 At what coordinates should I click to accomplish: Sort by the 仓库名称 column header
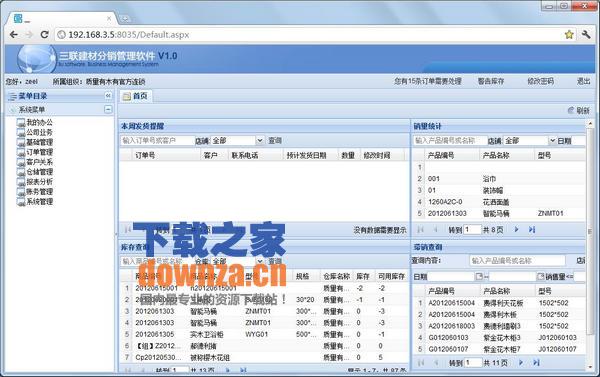click(x=336, y=276)
